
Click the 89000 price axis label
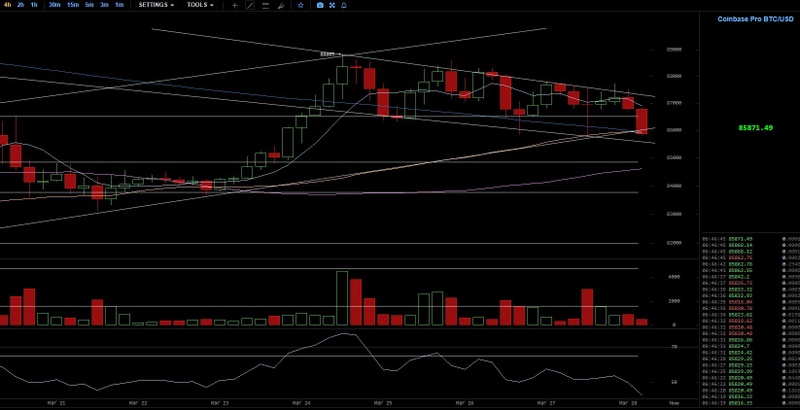tap(674, 50)
